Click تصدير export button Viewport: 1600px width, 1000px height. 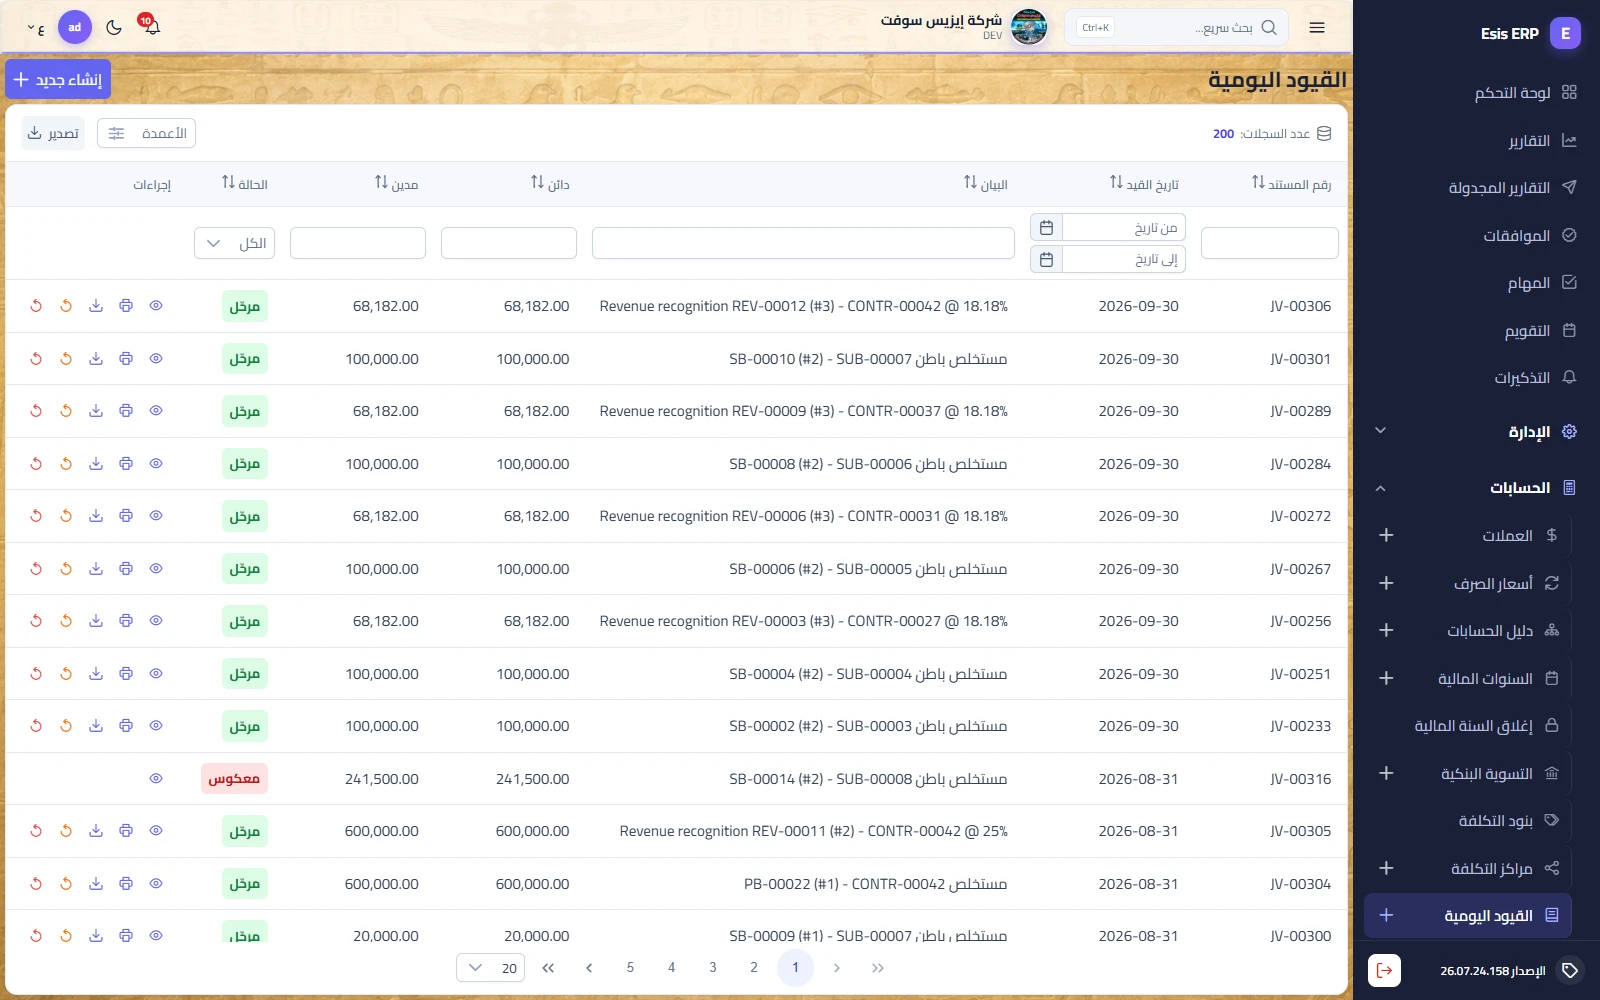tap(54, 133)
